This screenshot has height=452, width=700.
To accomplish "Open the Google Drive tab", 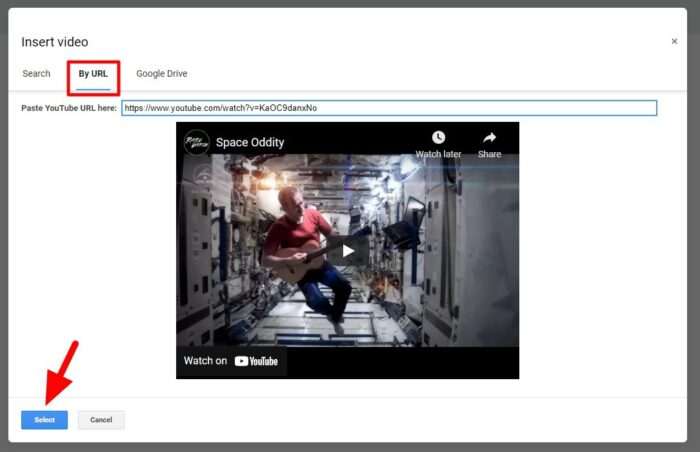I will click(162, 74).
